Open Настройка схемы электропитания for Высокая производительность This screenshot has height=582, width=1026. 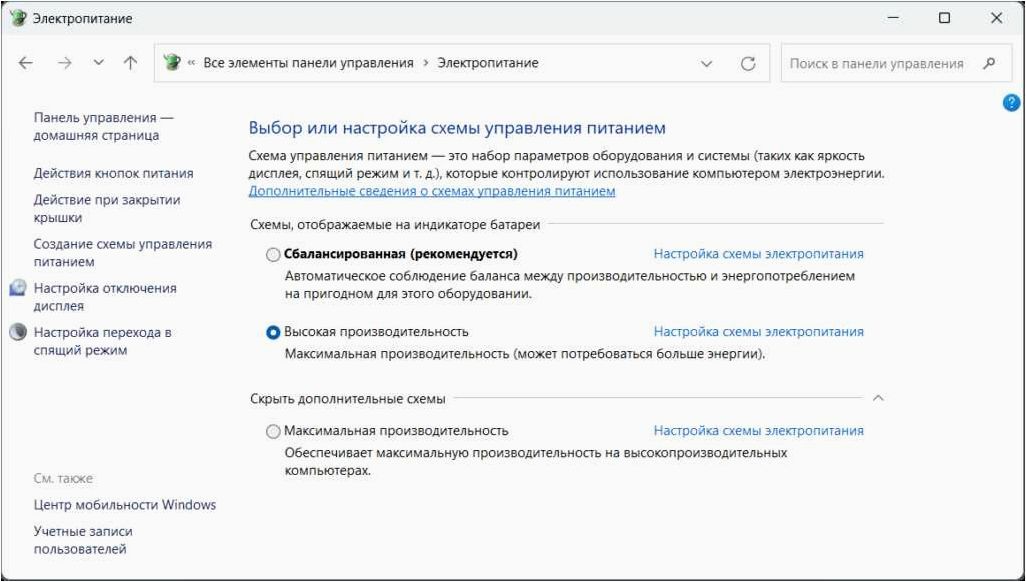point(758,332)
